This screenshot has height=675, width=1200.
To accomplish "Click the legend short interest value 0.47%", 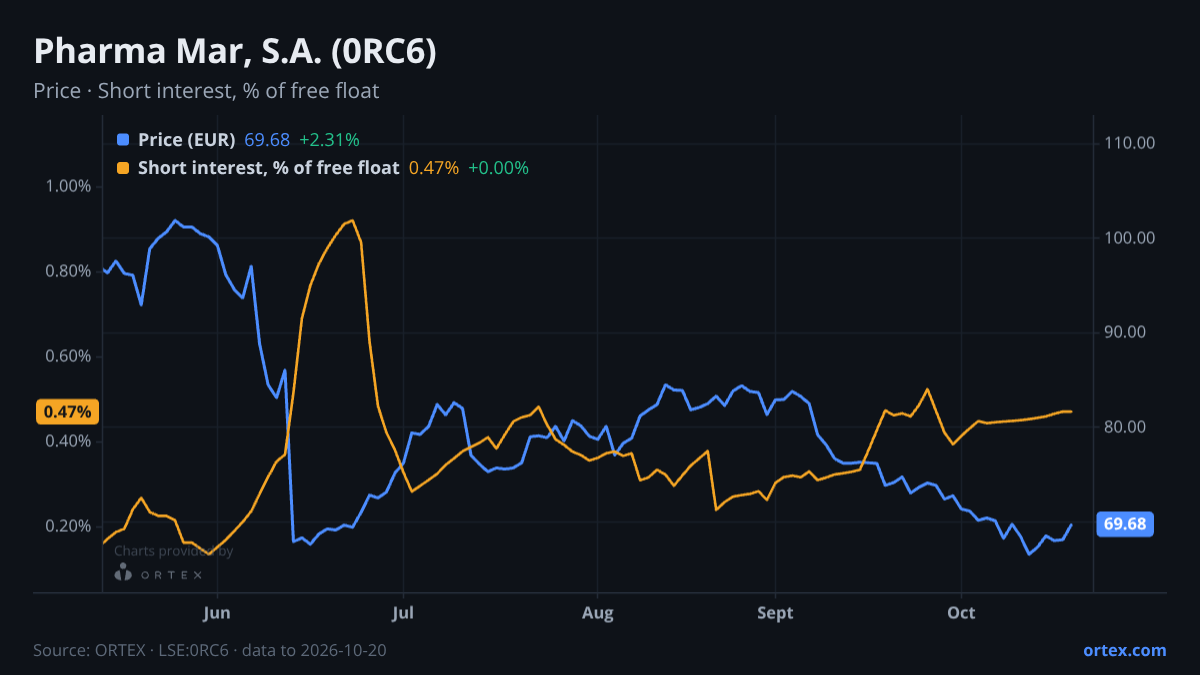I will coord(434,168).
